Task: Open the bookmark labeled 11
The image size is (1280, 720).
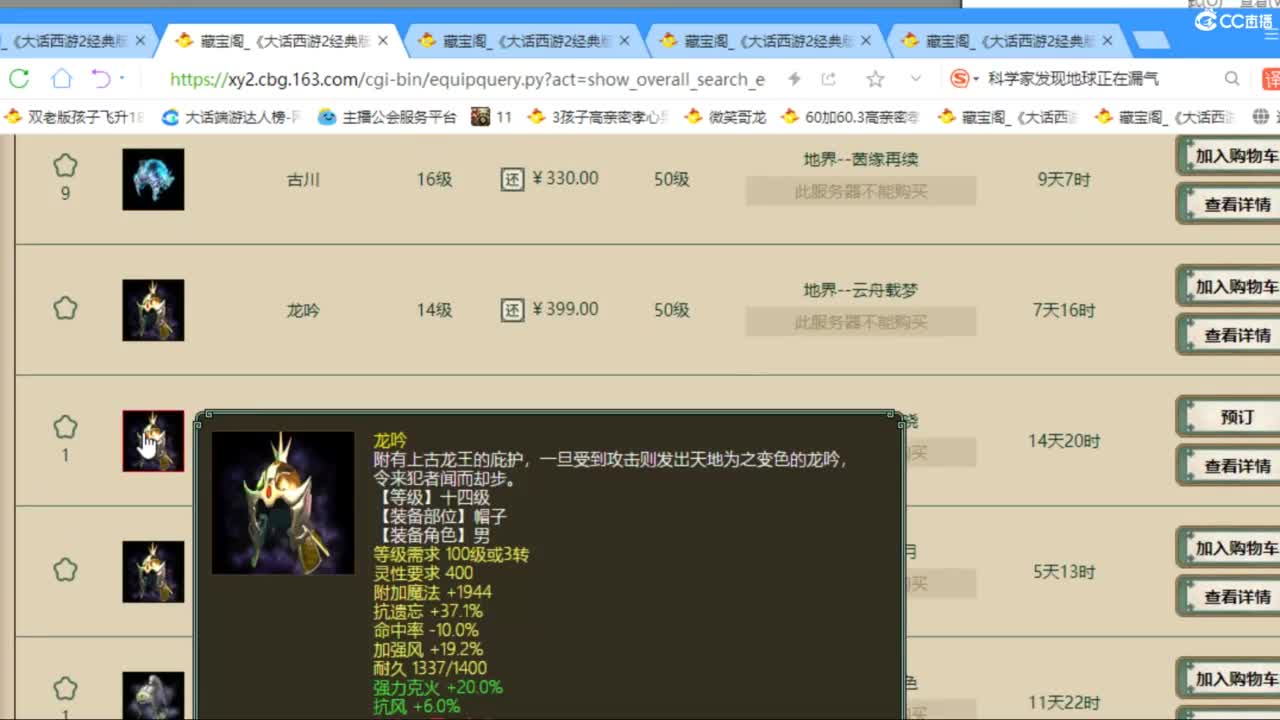Action: (x=492, y=117)
